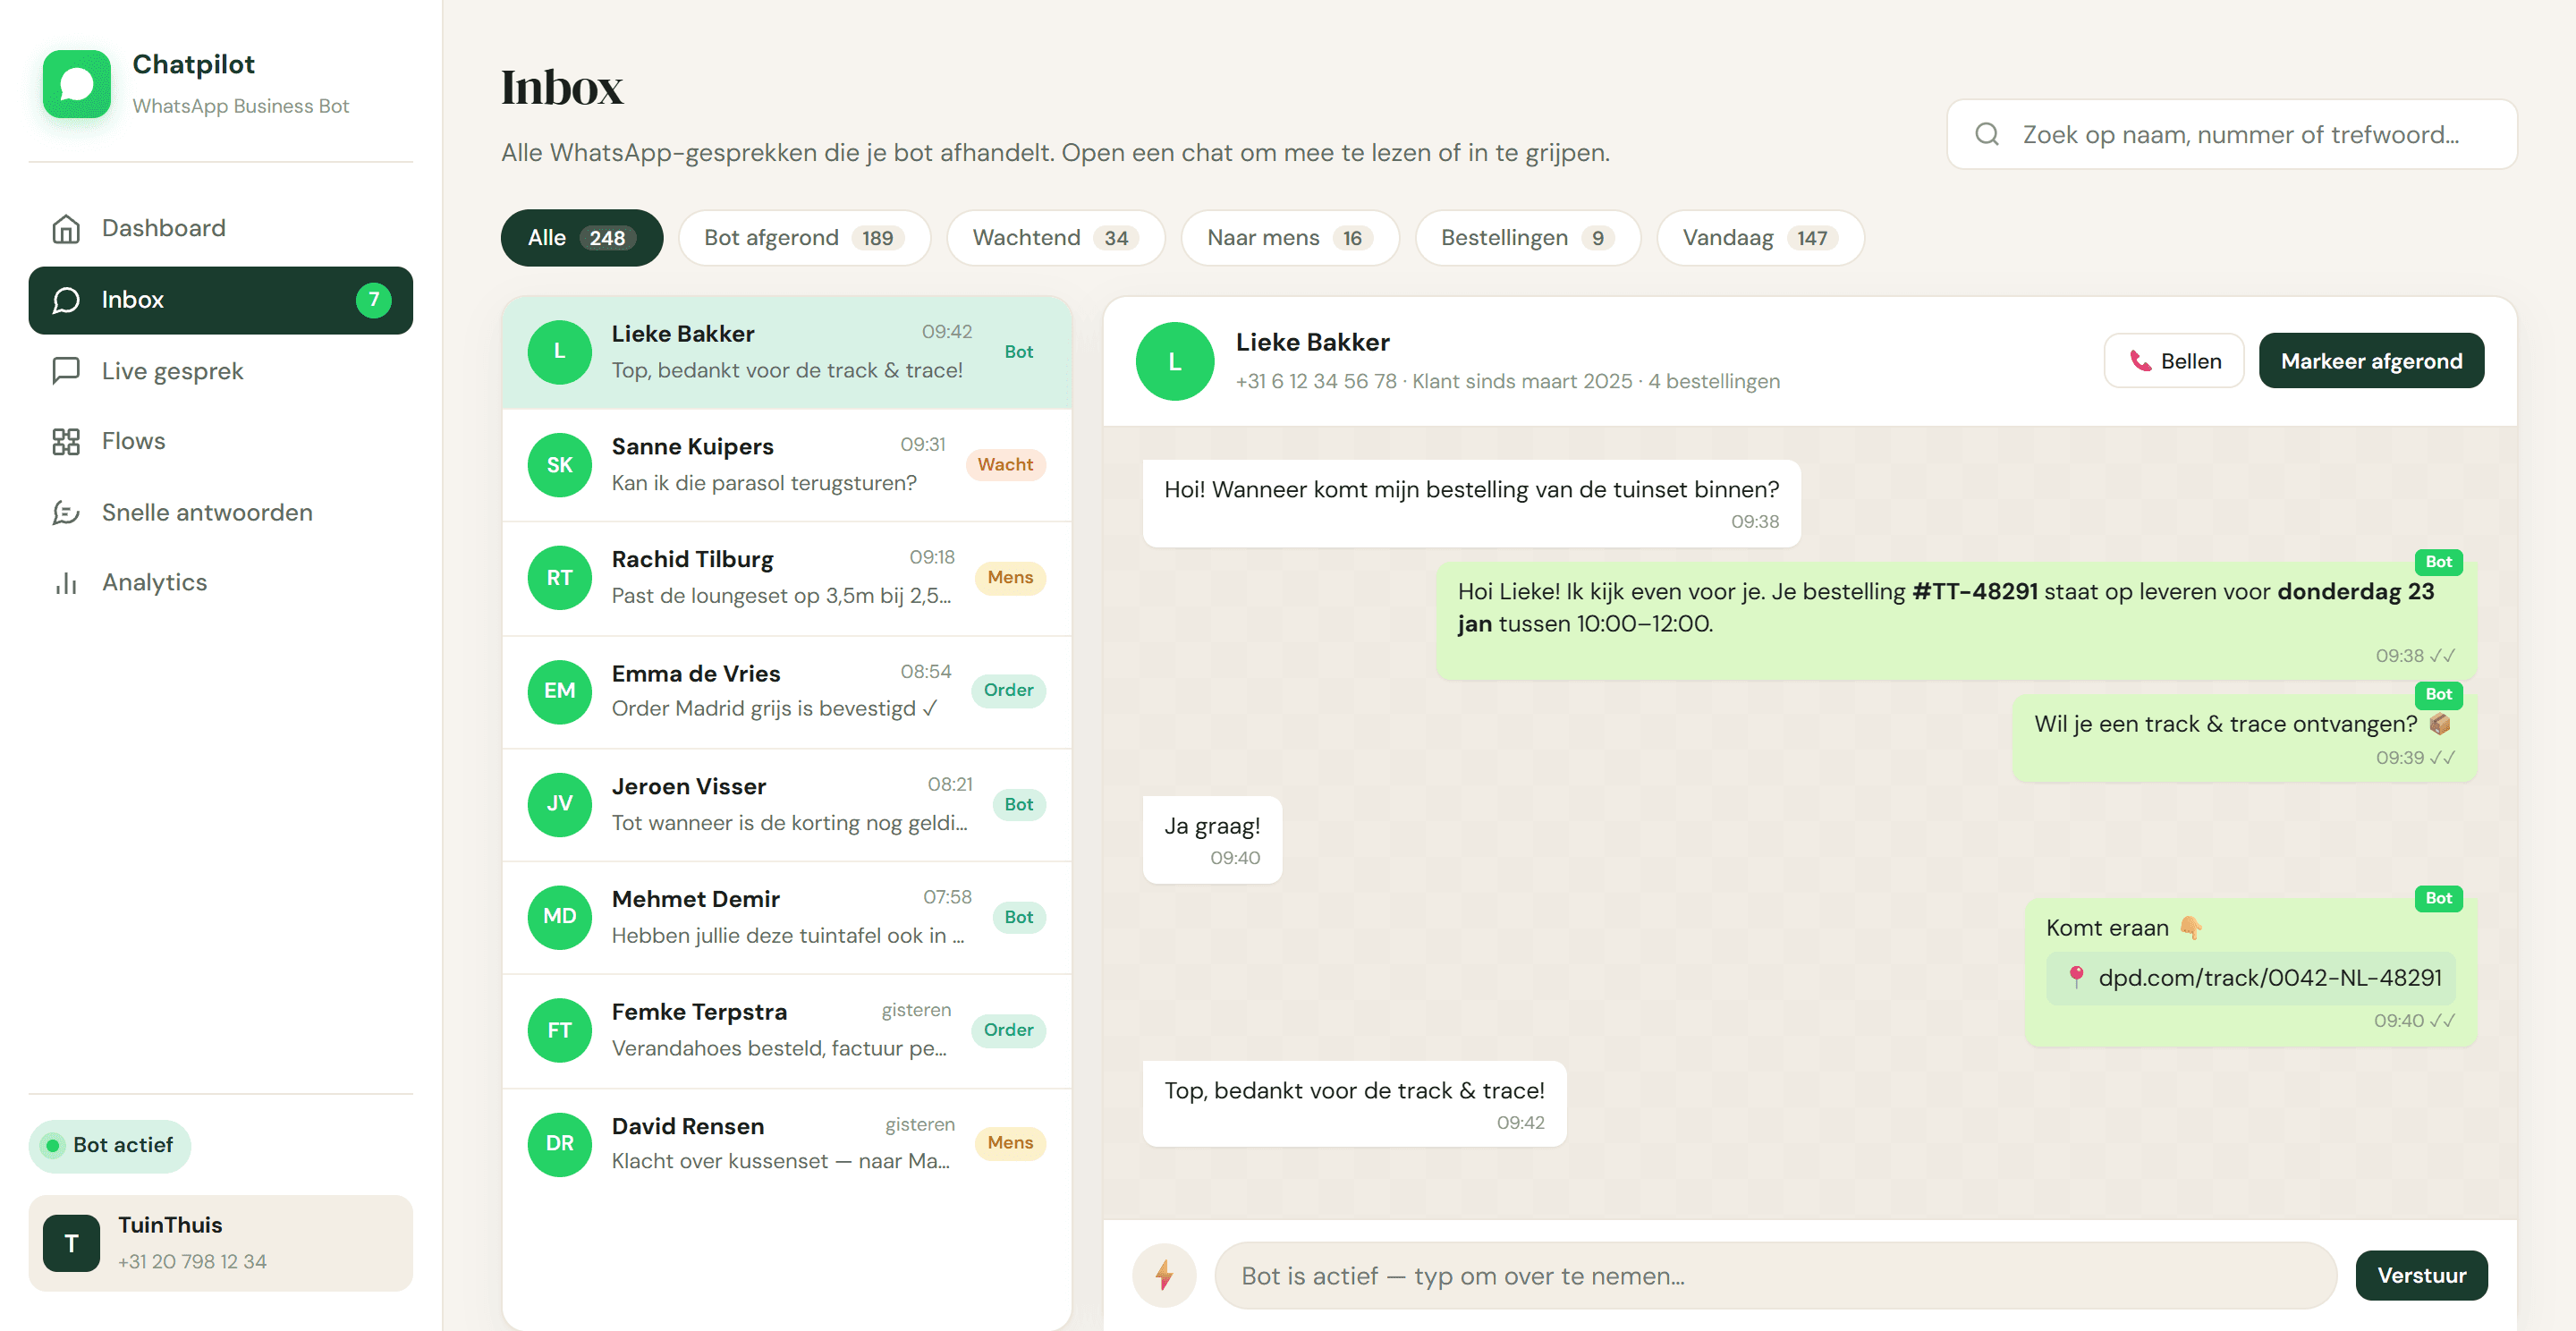This screenshot has height=1331, width=2576.
Task: Click Sanne Kuipers SK avatar
Action: pos(560,465)
